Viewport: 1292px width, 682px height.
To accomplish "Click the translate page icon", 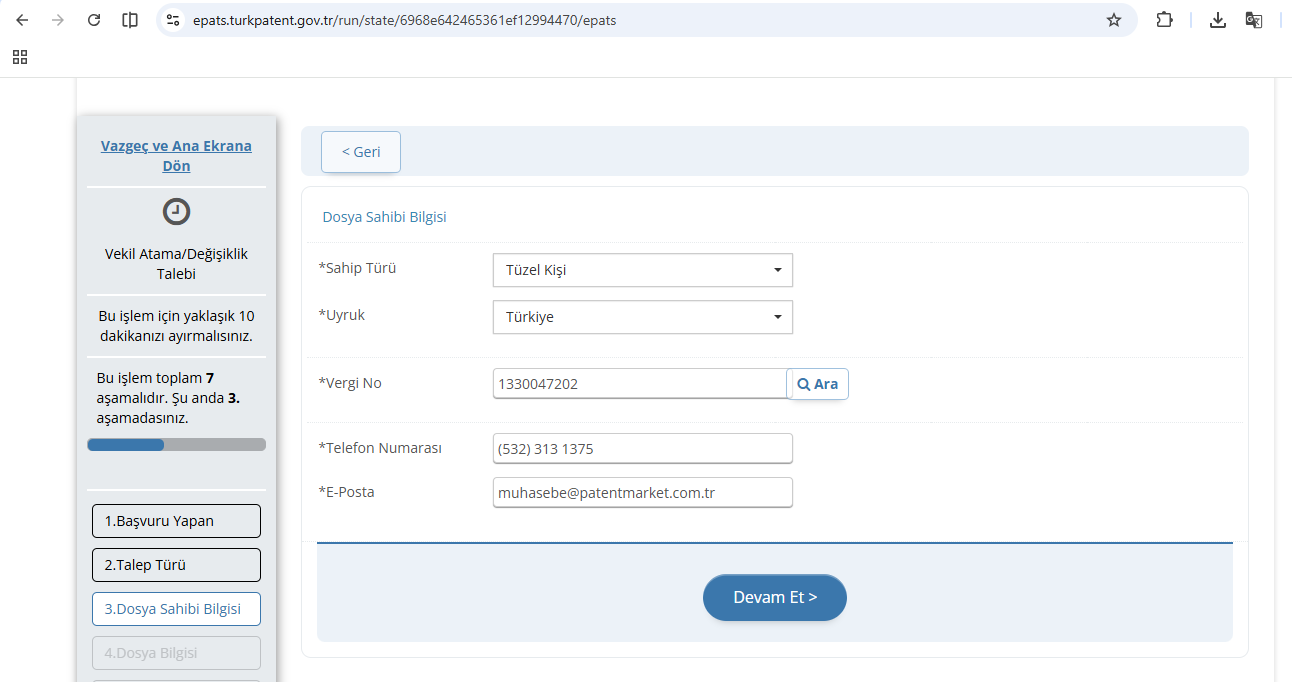I will [x=1253, y=20].
